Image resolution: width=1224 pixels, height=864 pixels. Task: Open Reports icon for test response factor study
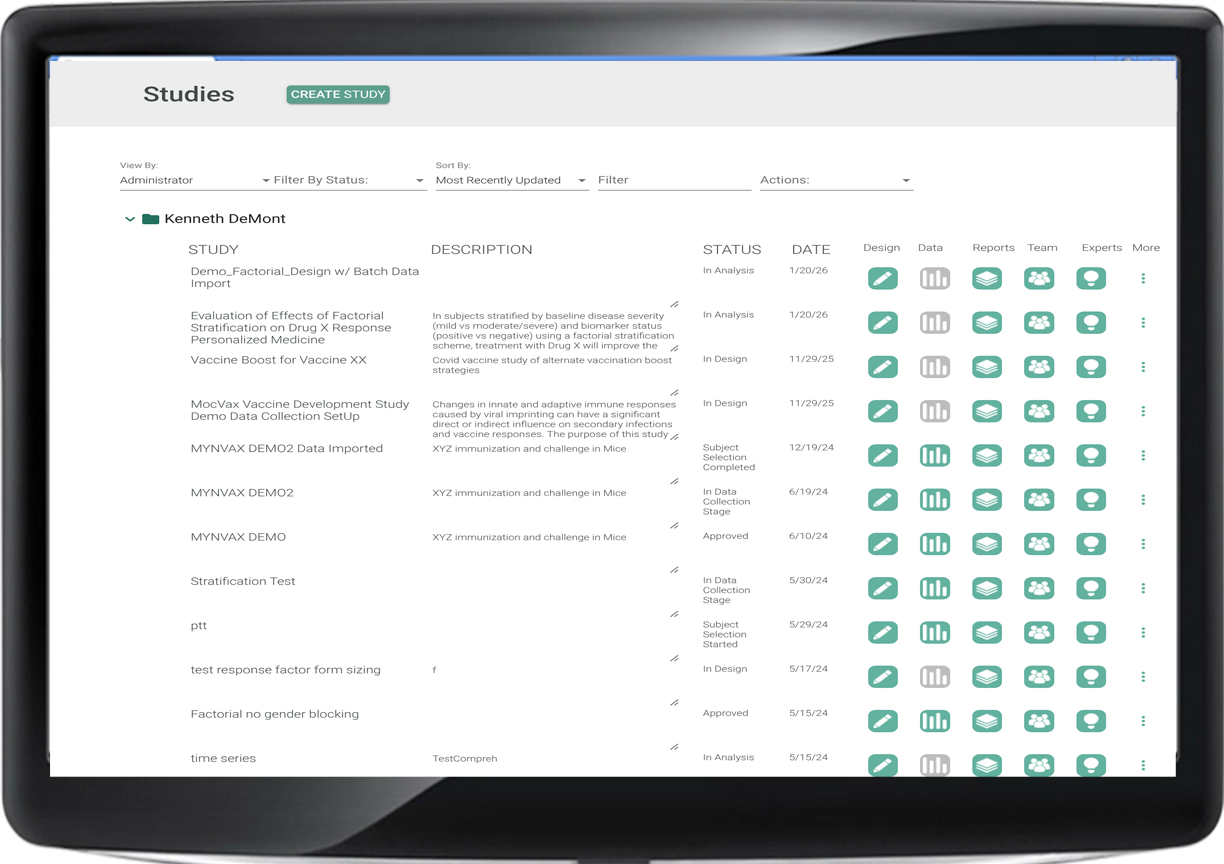pyautogui.click(x=987, y=677)
